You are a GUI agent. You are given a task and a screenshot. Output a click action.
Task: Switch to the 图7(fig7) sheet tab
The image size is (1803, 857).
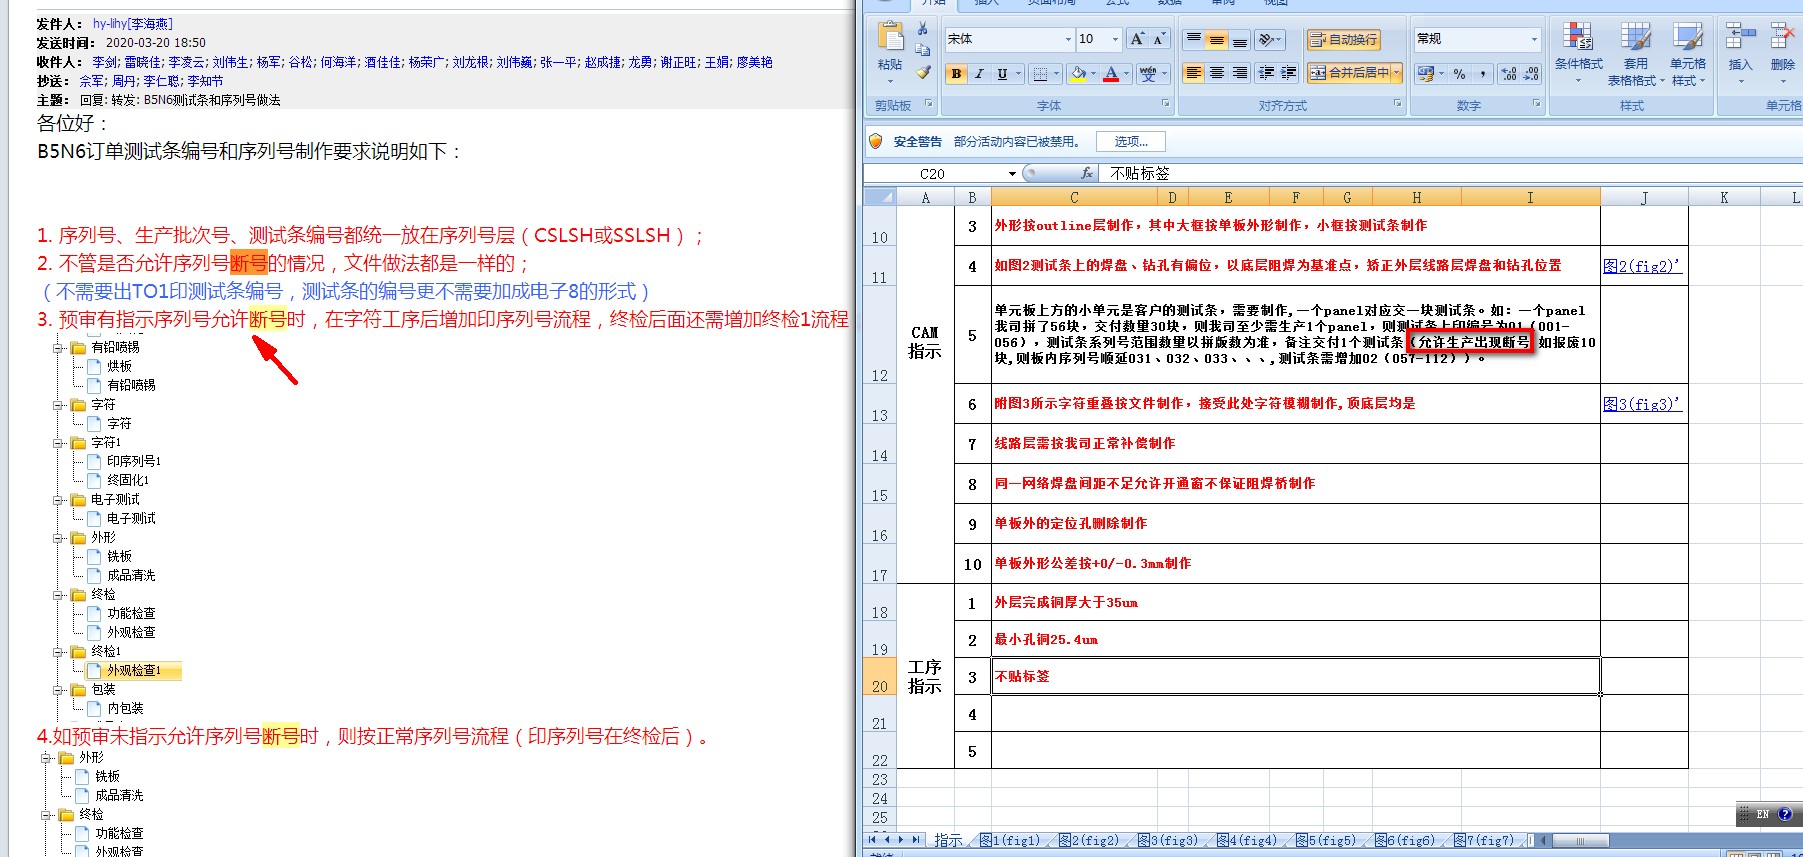1484,840
